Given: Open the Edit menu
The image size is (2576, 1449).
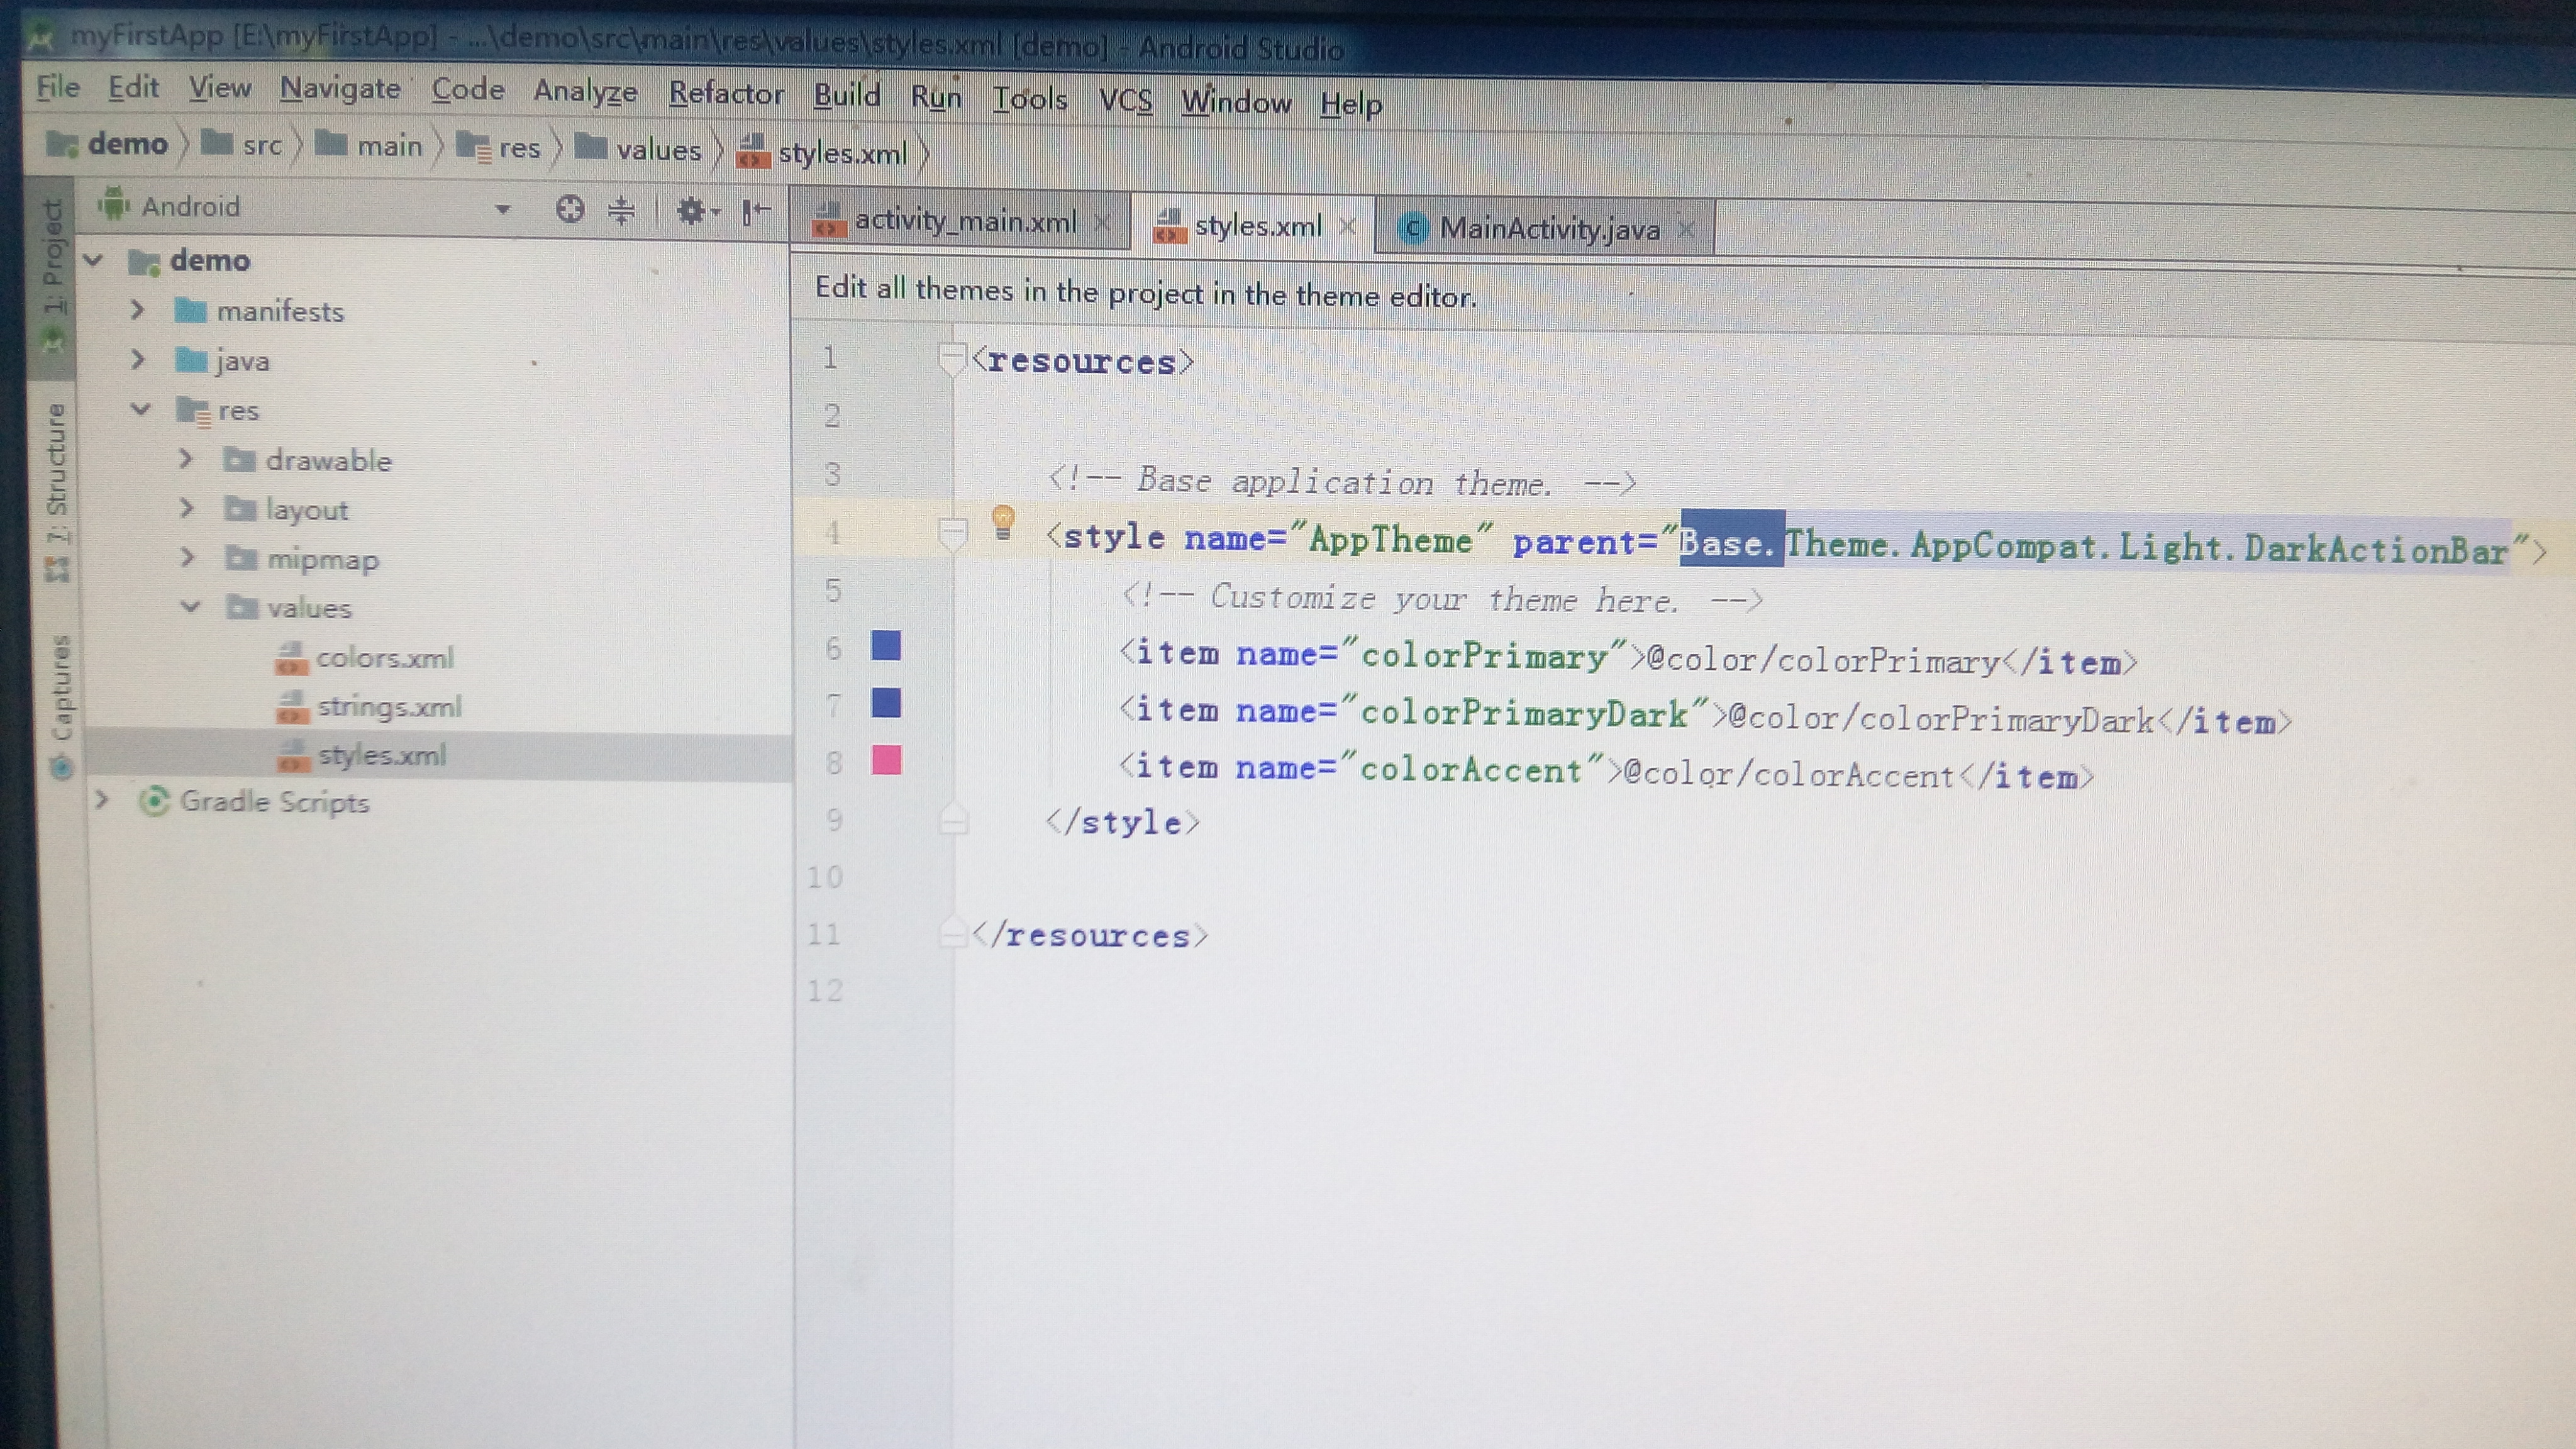Looking at the screenshot, I should [133, 88].
